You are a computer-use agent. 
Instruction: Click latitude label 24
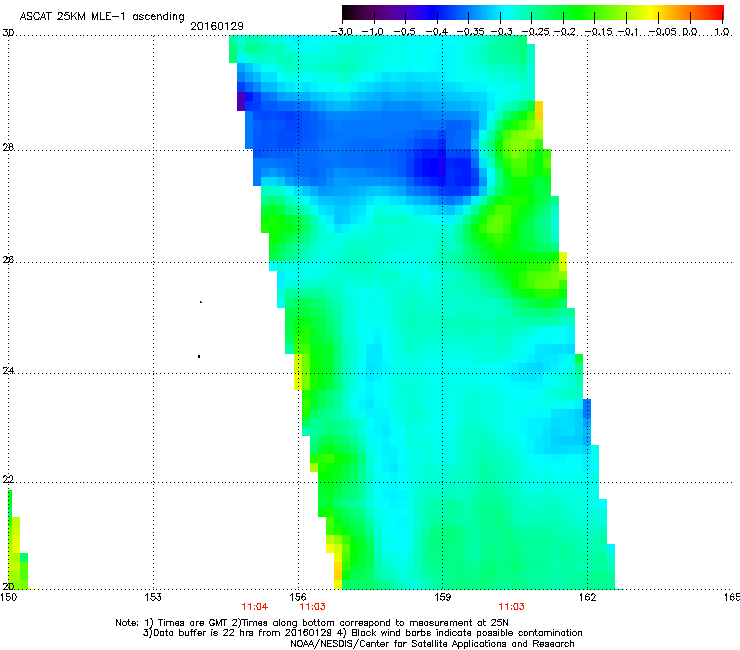pos(8,371)
